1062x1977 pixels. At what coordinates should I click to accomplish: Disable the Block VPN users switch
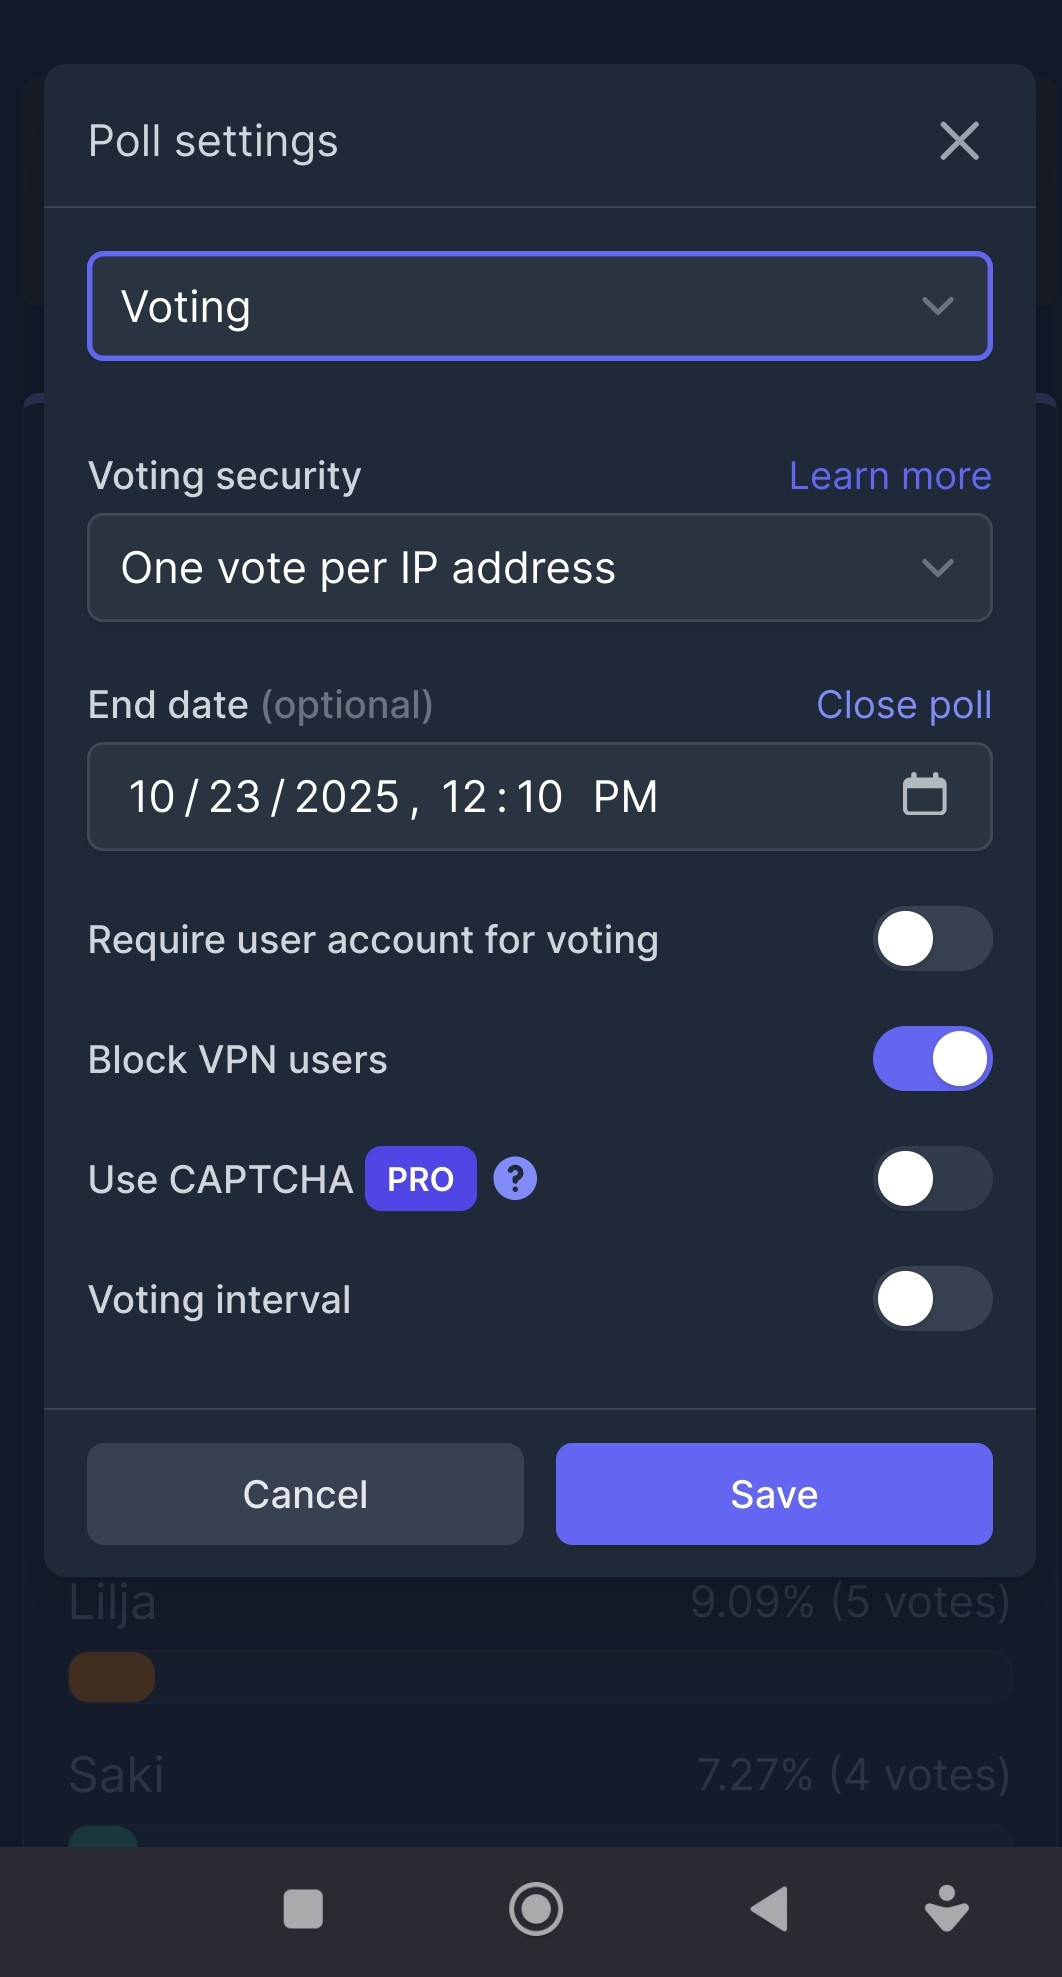932,1059
